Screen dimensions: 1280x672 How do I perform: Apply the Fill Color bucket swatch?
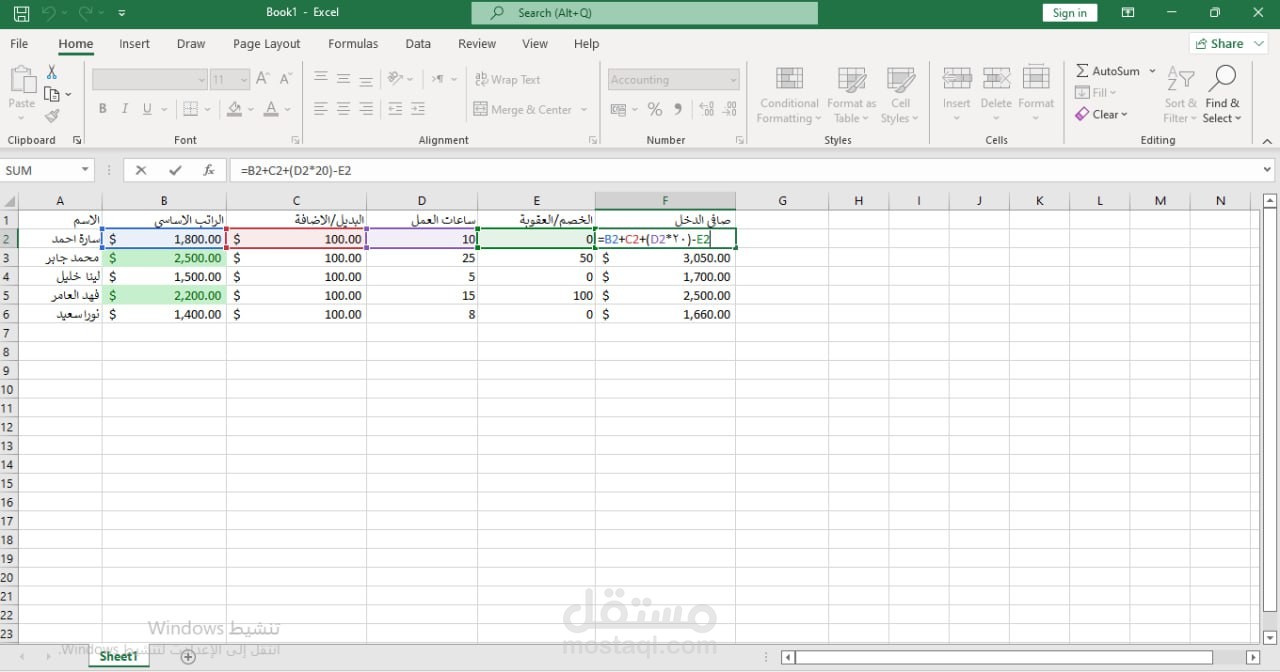(x=235, y=109)
